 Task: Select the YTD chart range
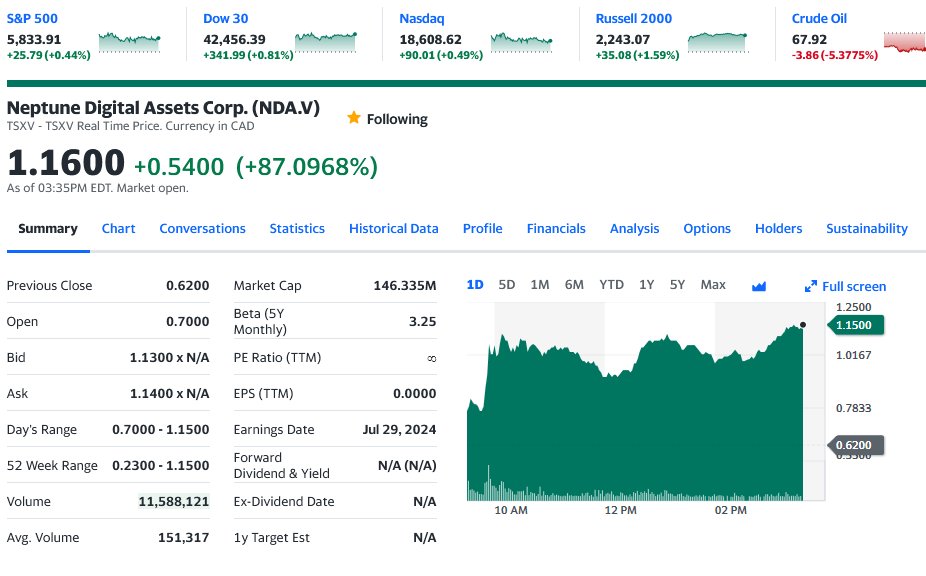tap(611, 285)
